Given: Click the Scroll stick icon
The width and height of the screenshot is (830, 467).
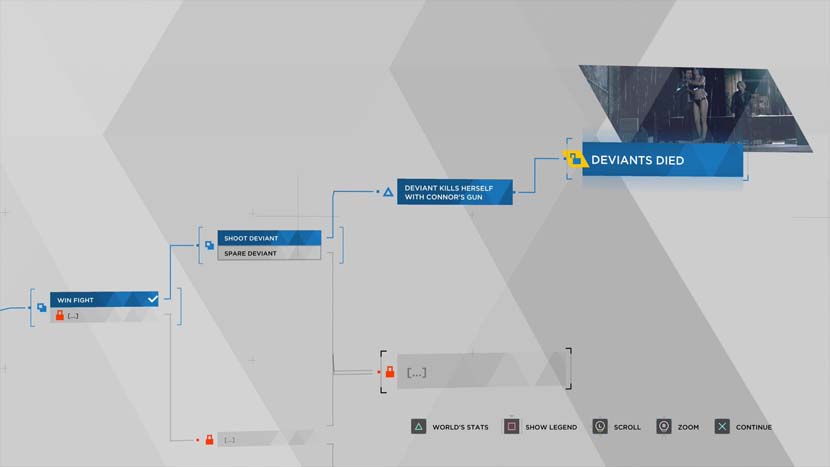Looking at the screenshot, I should point(600,427).
